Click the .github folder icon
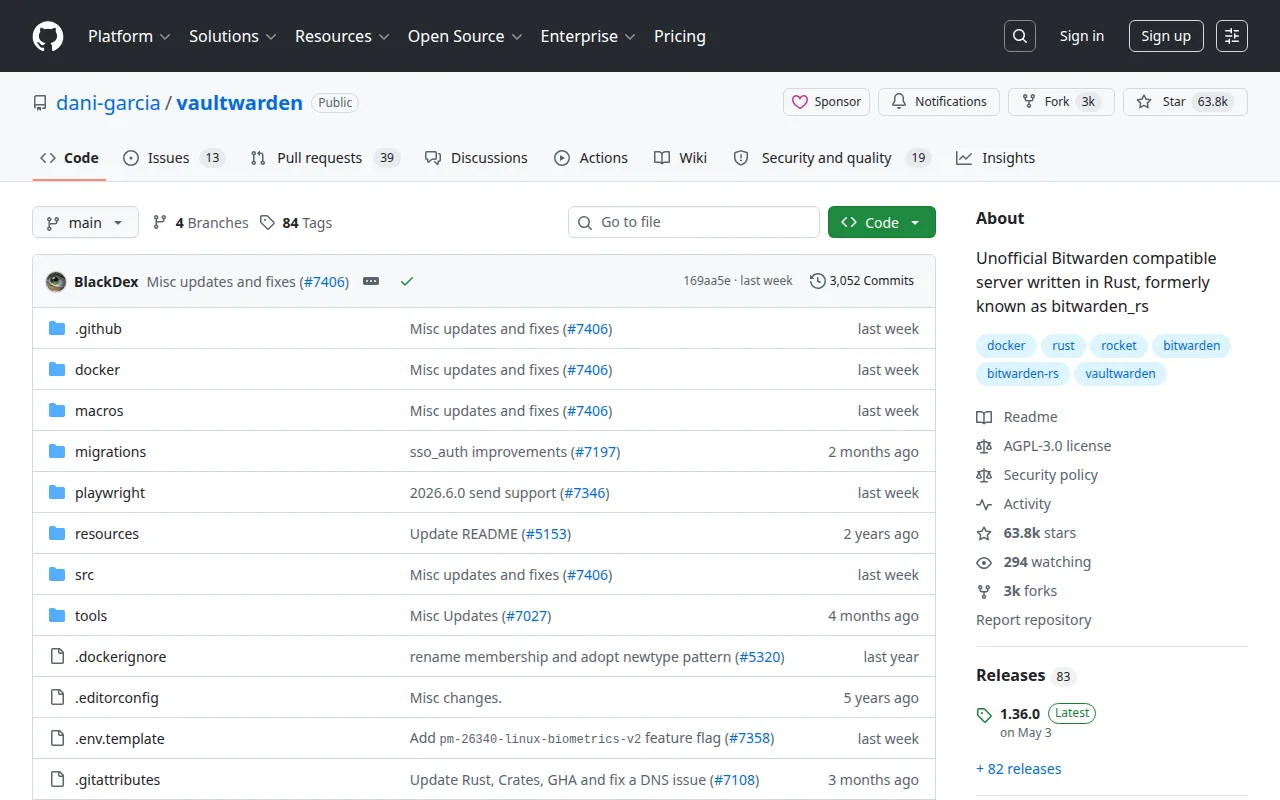The image size is (1280, 800). pos(57,329)
